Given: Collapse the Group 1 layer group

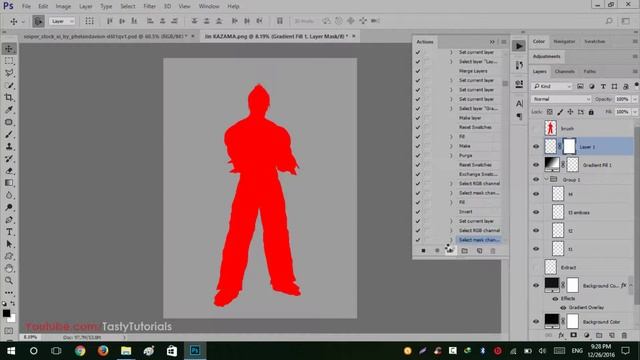Looking at the screenshot, I should (x=546, y=179).
